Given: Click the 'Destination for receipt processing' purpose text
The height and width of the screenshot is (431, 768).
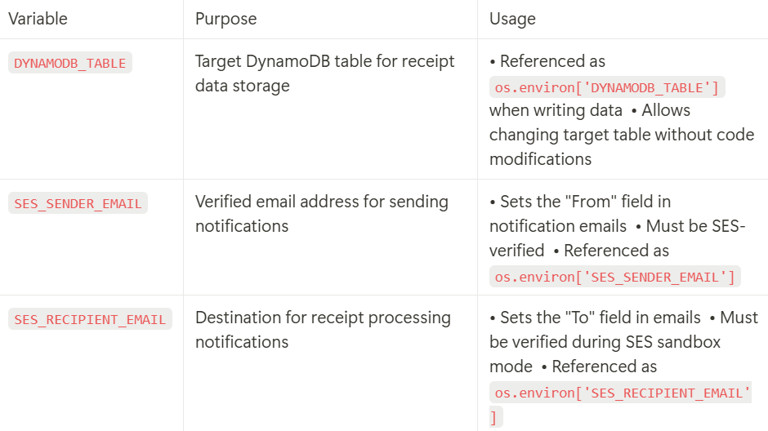Looking at the screenshot, I should [x=323, y=318].
